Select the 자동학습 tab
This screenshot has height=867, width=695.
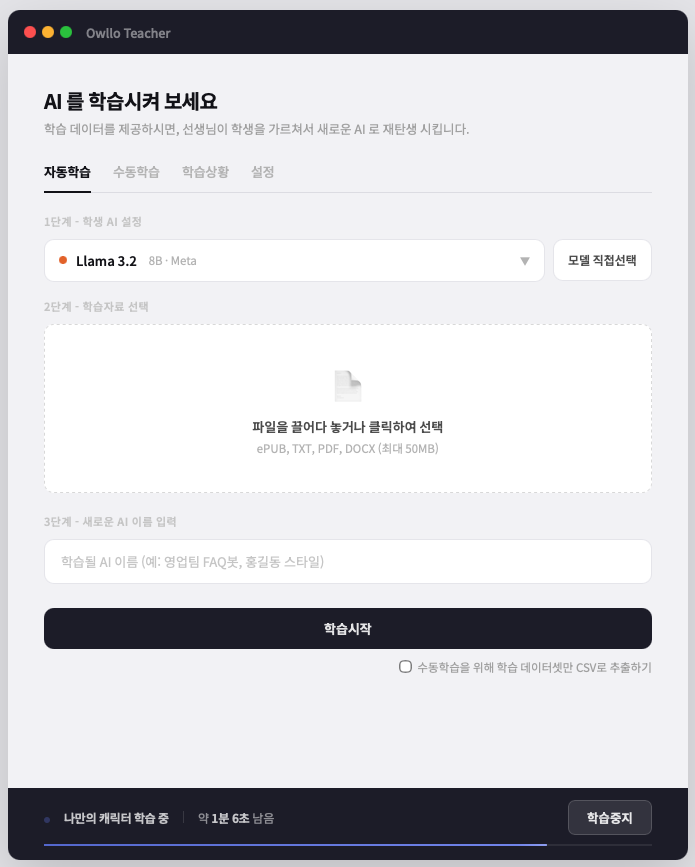point(67,172)
